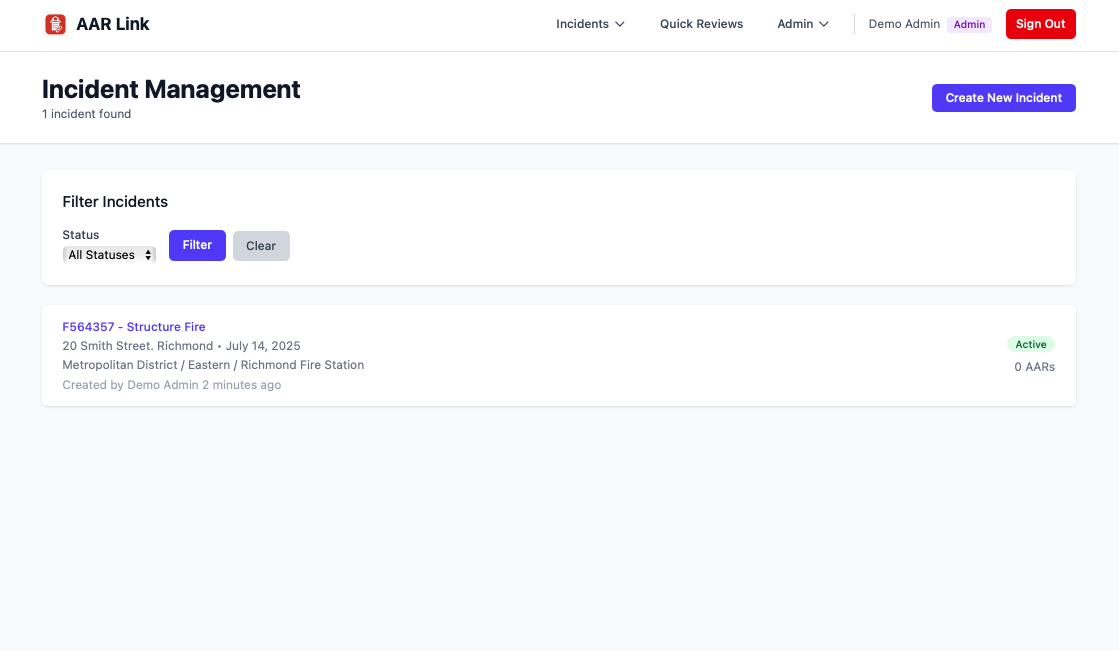Click the Demo Admin username text
Viewport: 1119px width, 651px height.
pos(904,24)
